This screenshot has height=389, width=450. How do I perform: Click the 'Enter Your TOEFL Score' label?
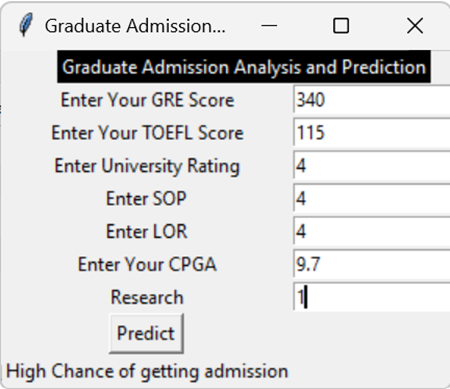click(x=147, y=132)
